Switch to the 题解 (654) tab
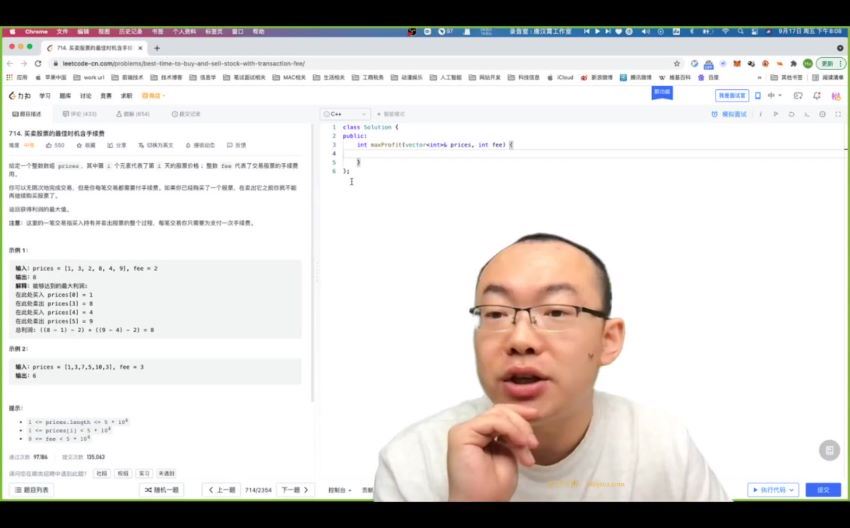This screenshot has height=528, width=850. (x=133, y=114)
